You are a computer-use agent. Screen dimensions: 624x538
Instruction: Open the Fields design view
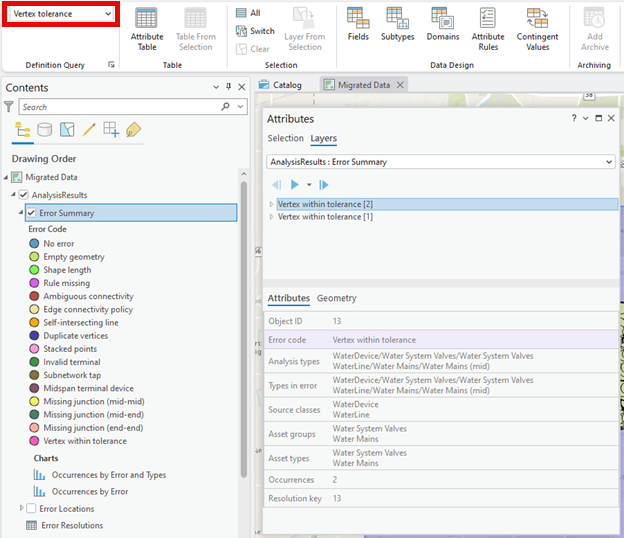[358, 24]
